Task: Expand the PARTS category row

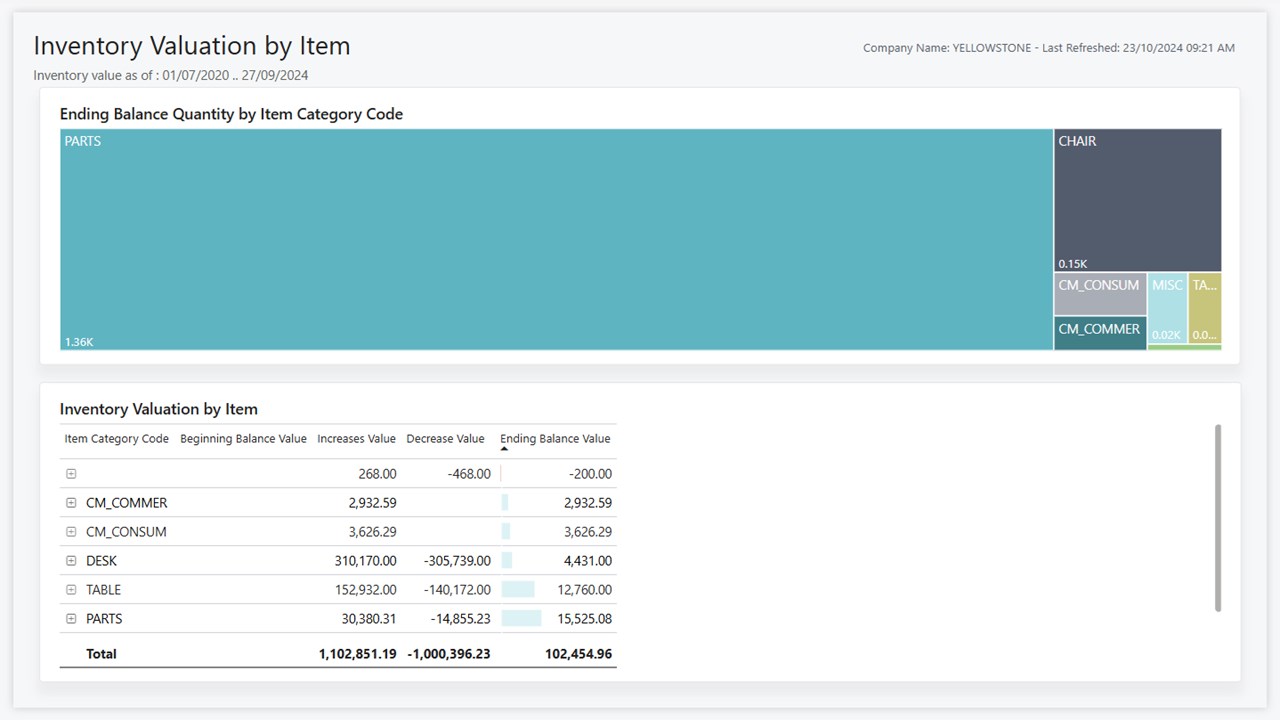Action: 71,619
